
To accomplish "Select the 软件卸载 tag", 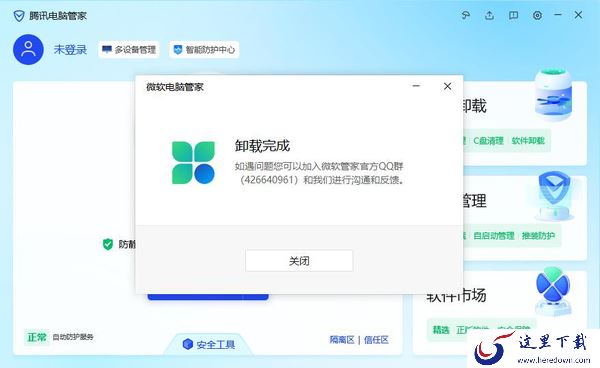I will pos(528,141).
